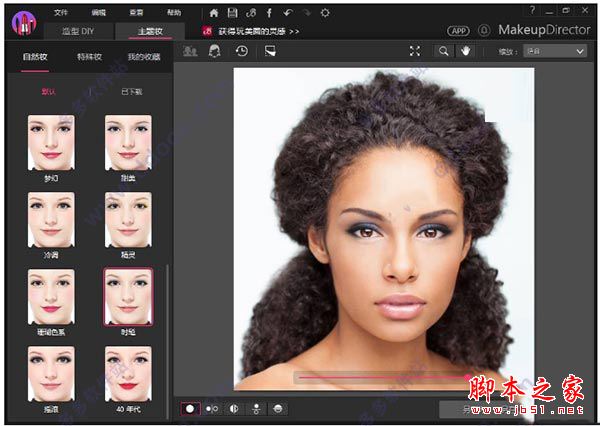
Task: Select the split-circle compare view mode
Action: pyautogui.click(x=234, y=409)
